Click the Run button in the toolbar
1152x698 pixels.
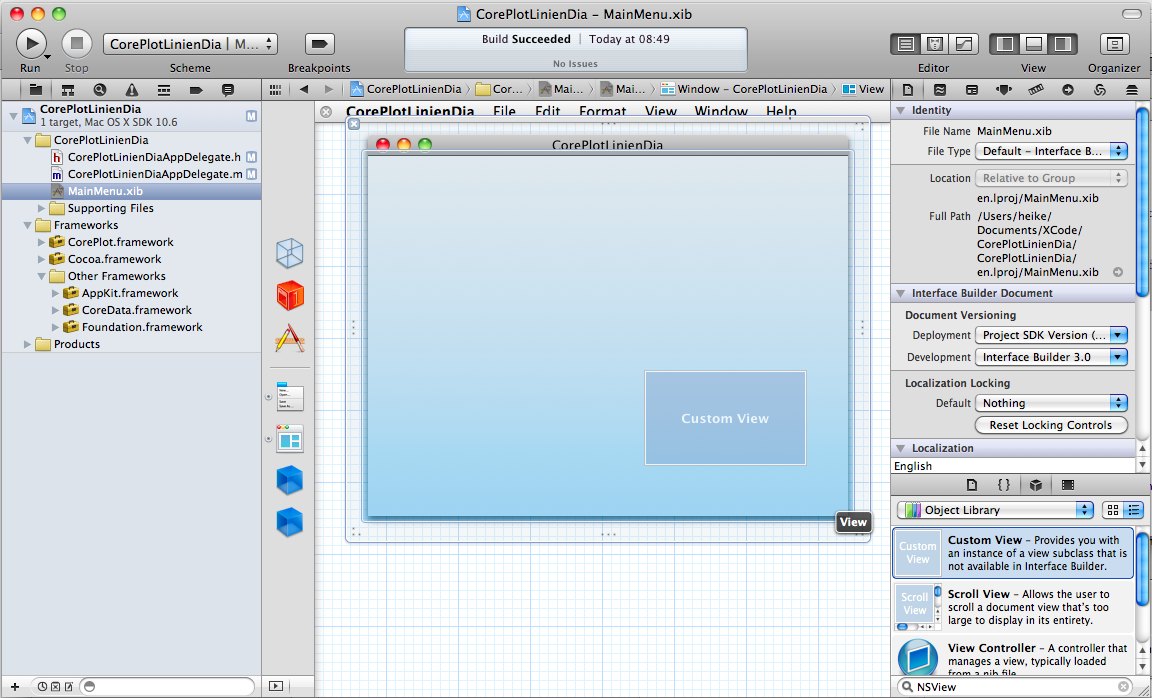31,43
